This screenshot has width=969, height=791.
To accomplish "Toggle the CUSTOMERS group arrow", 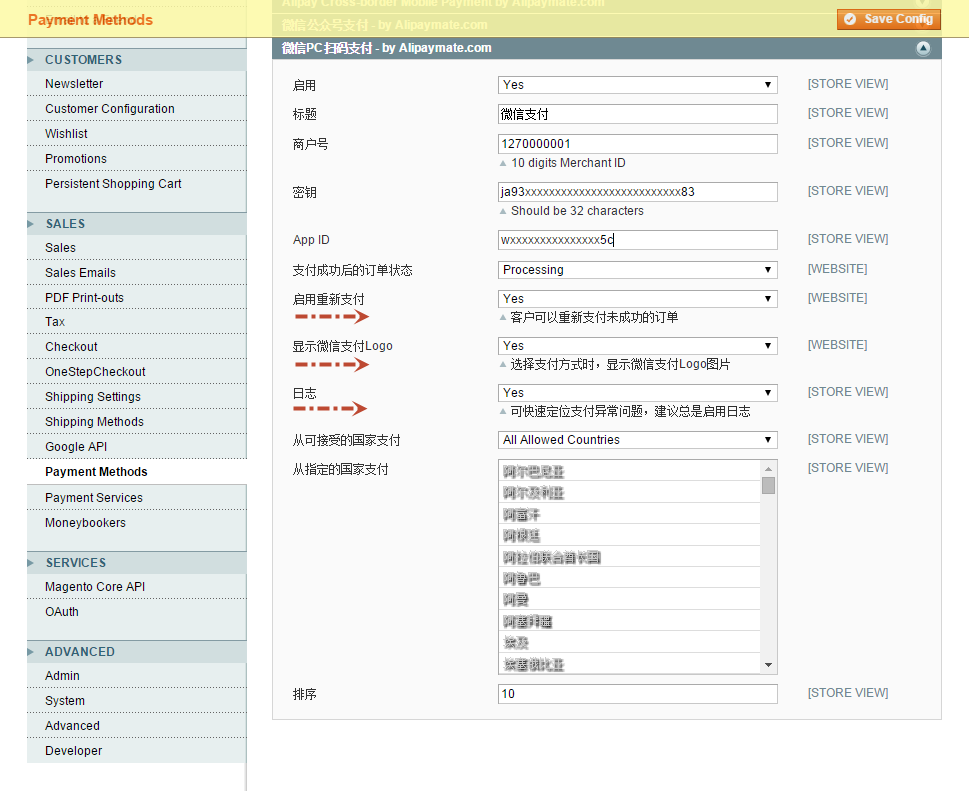I will click(x=30, y=60).
